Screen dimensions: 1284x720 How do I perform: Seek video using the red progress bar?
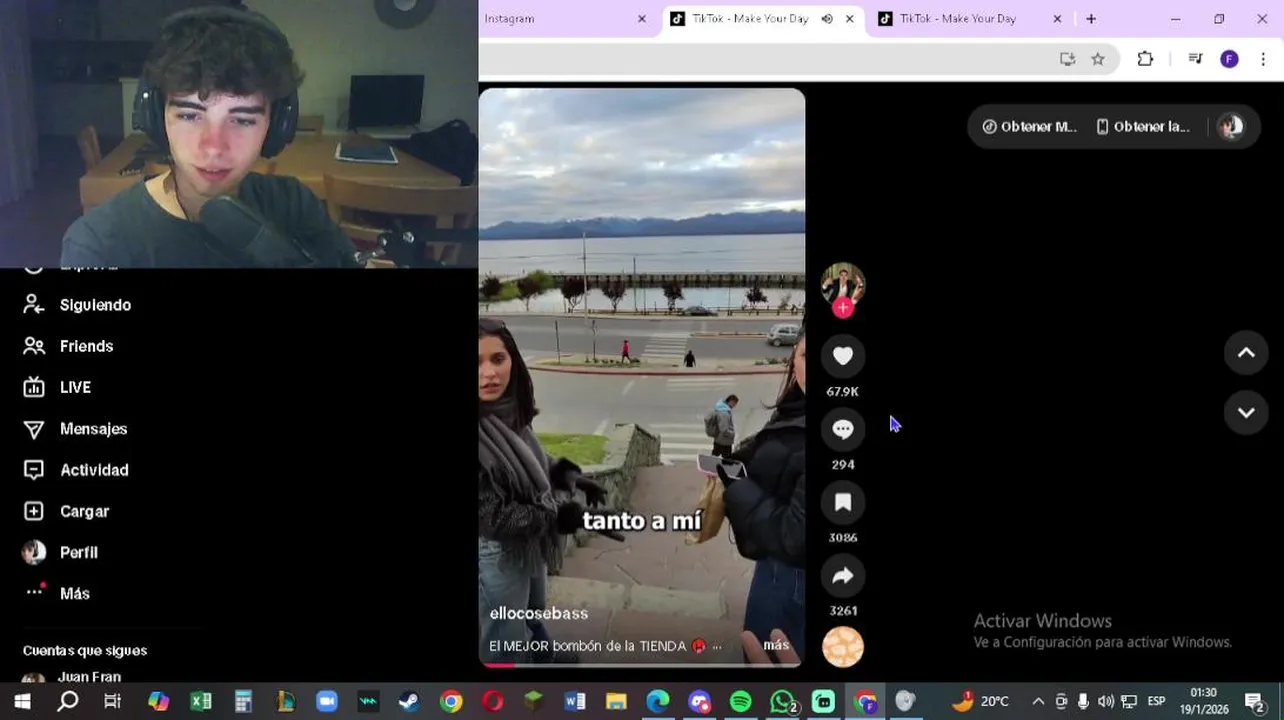pos(641,665)
